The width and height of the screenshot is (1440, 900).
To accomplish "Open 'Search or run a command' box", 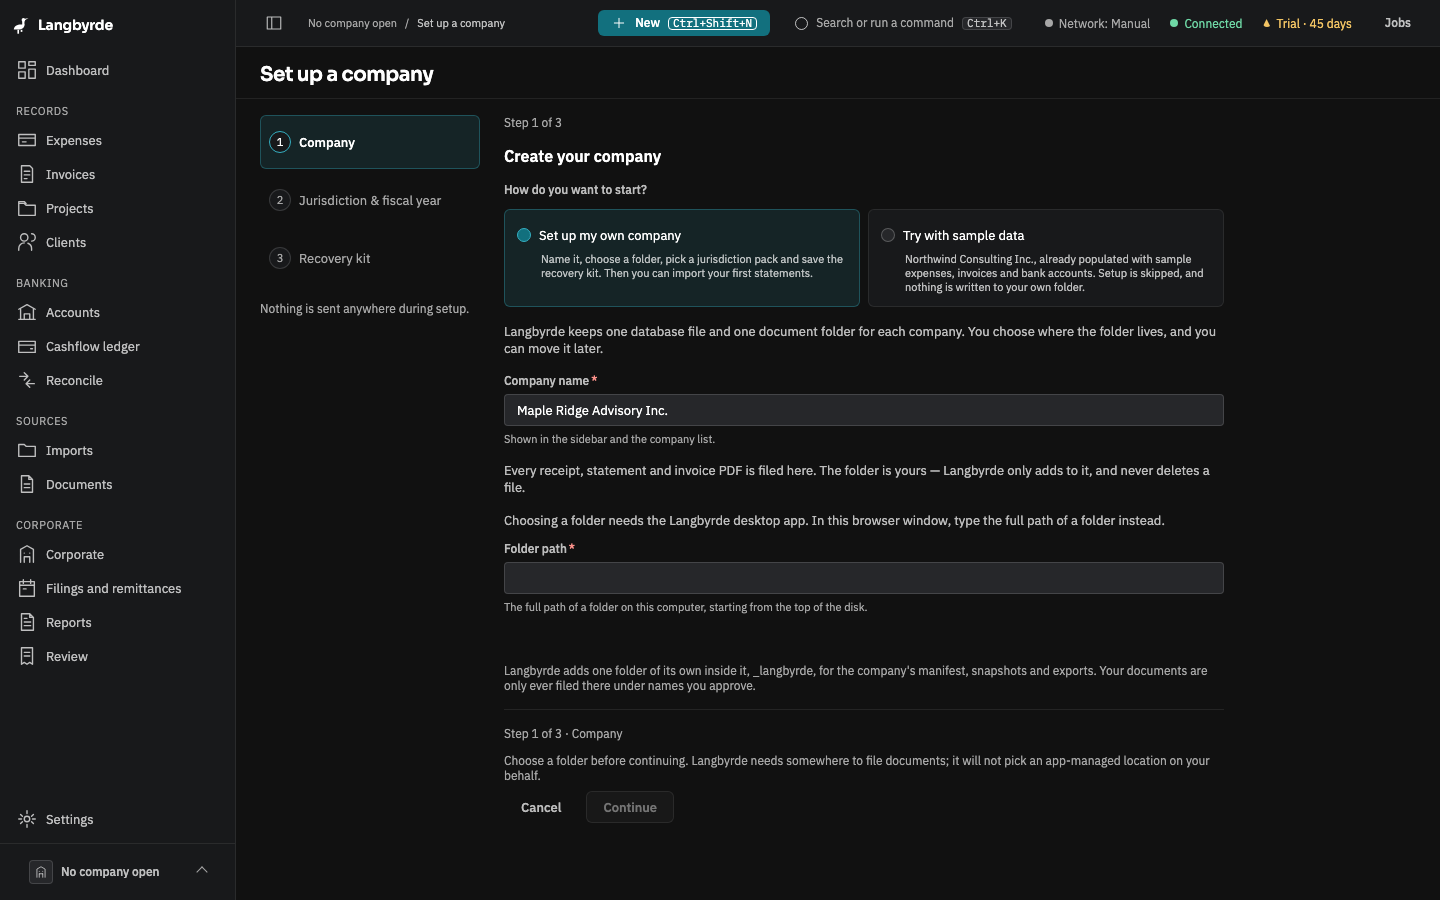I will [903, 23].
